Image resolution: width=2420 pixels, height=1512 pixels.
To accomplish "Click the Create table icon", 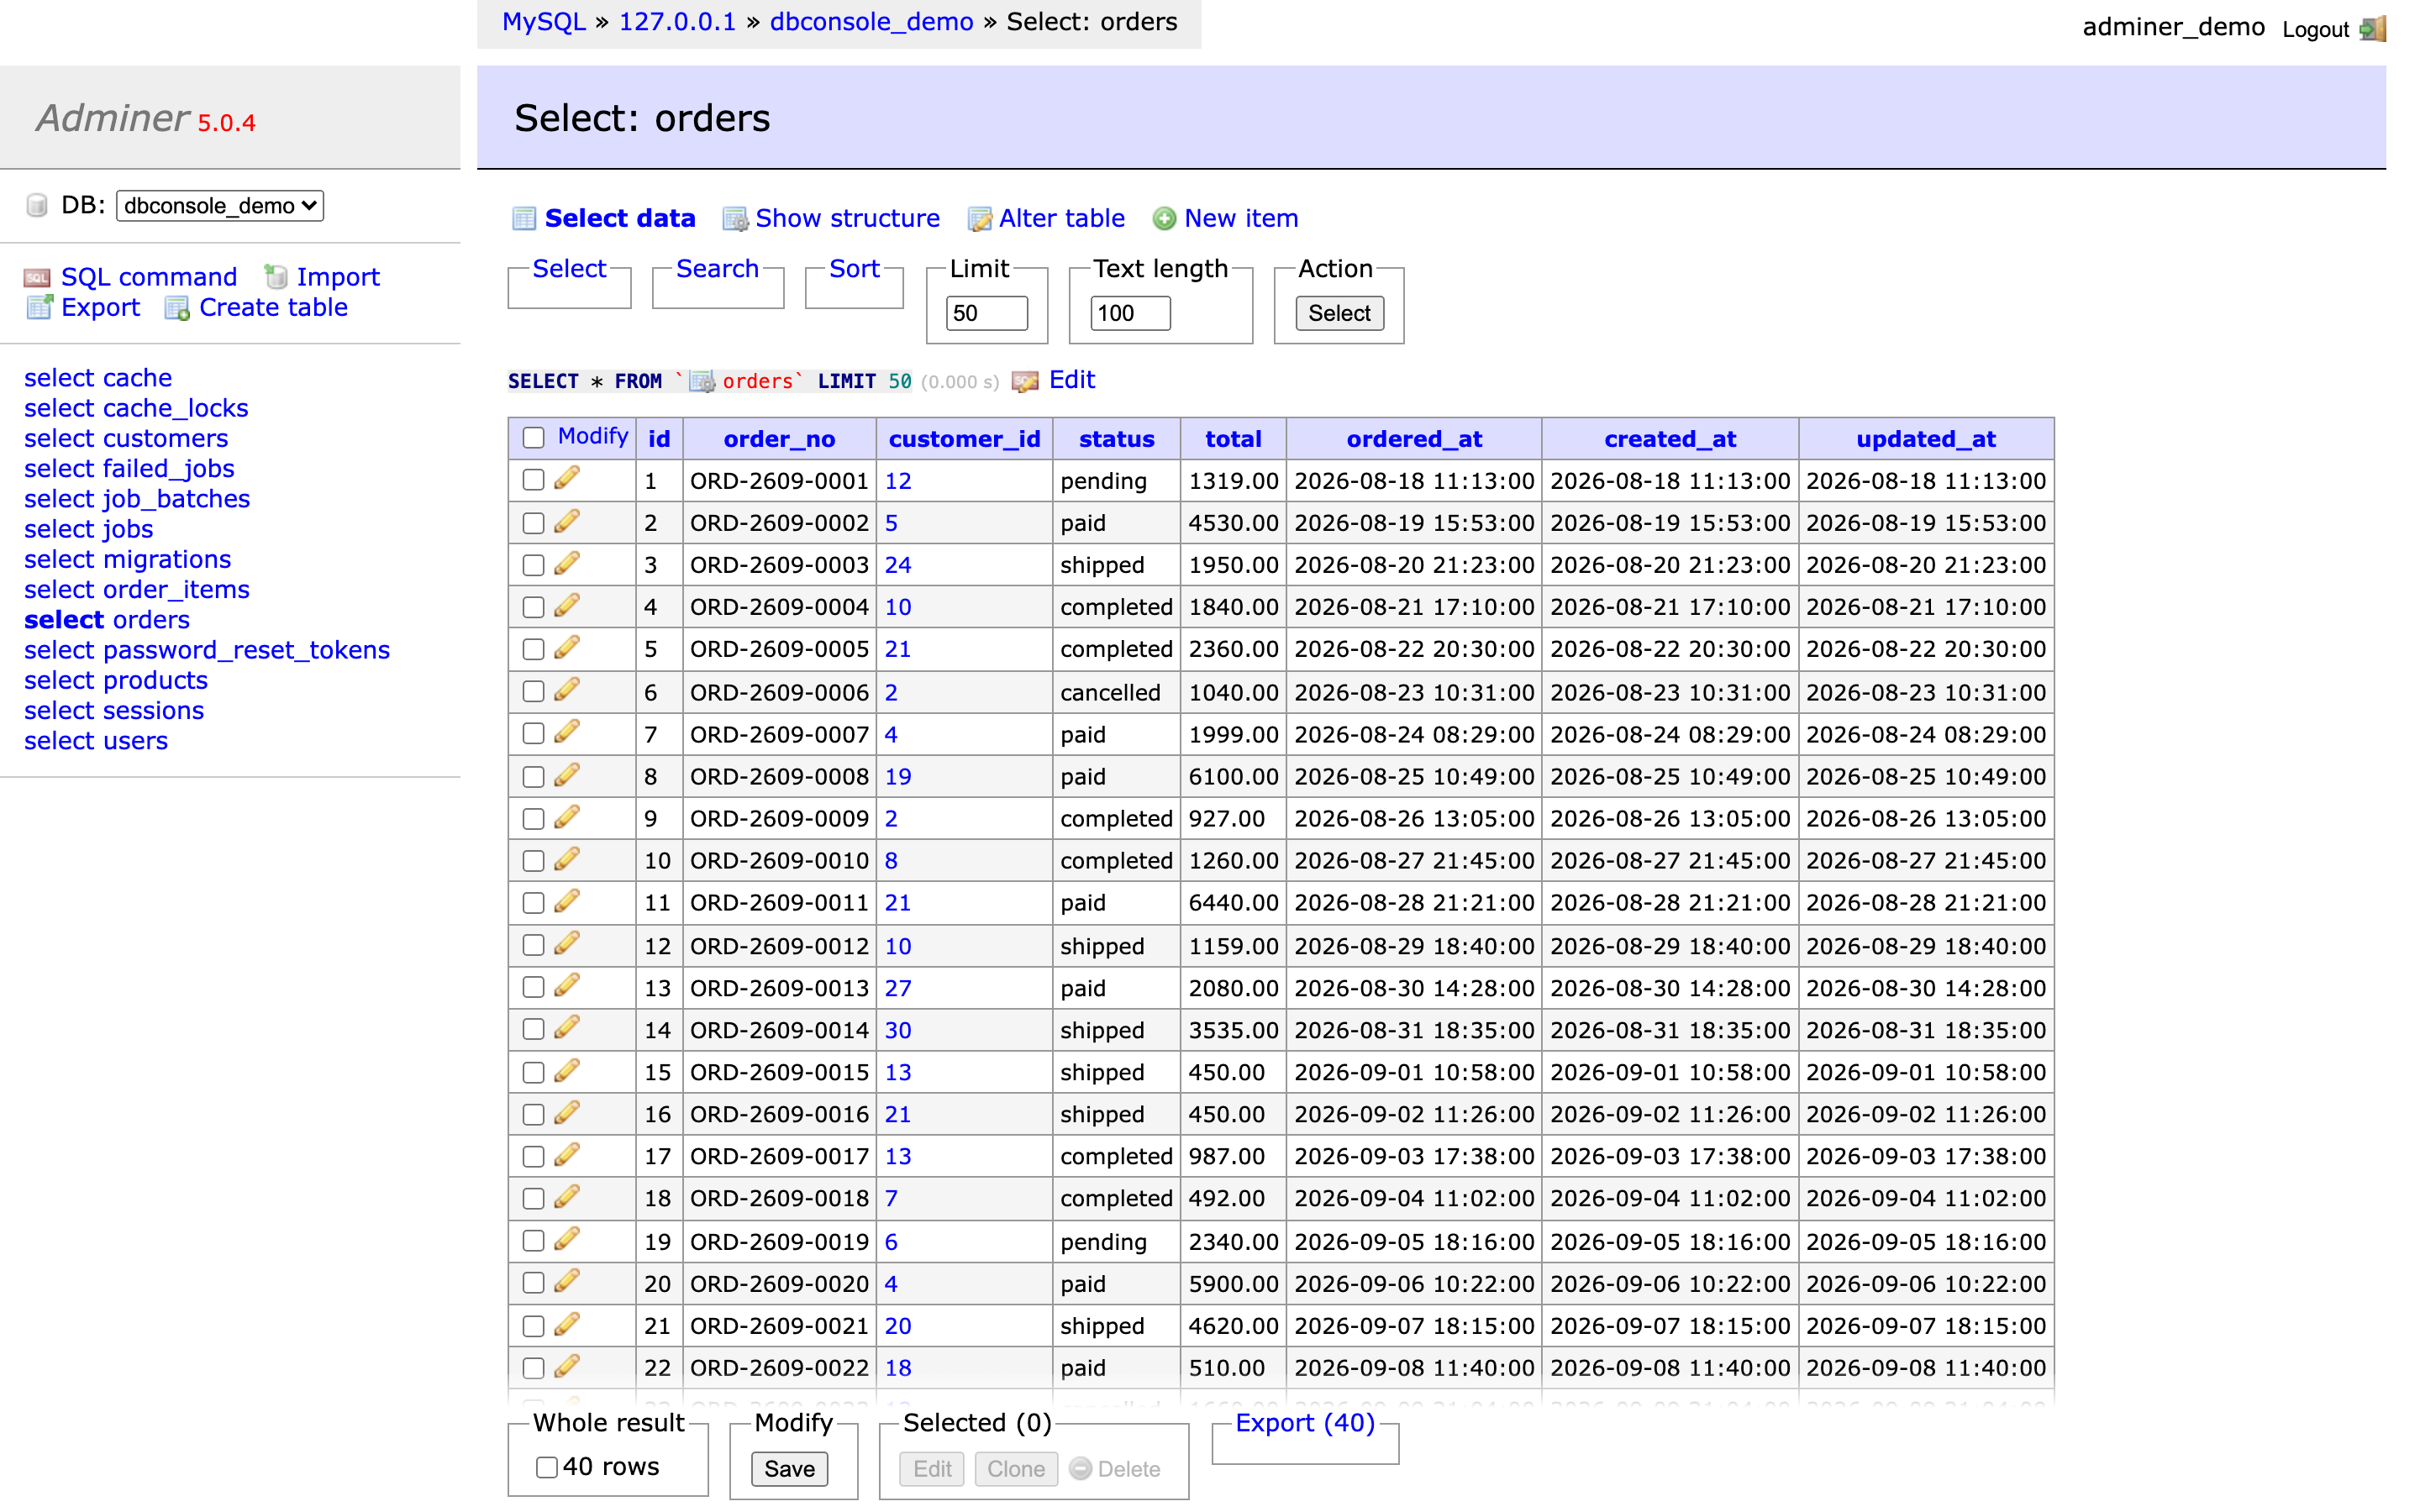I will tap(177, 308).
